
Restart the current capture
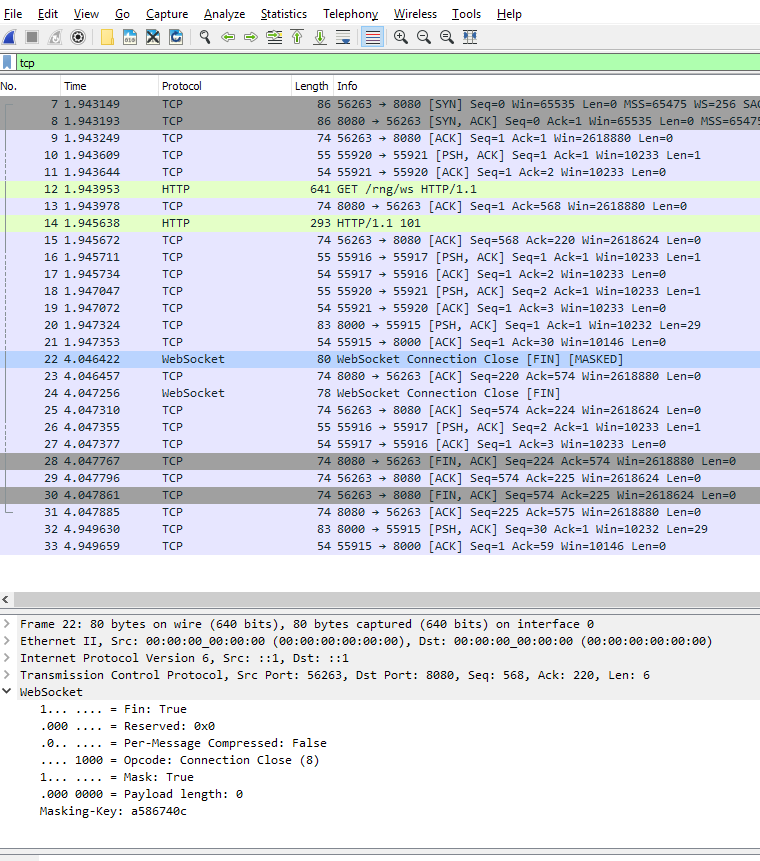coord(55,37)
